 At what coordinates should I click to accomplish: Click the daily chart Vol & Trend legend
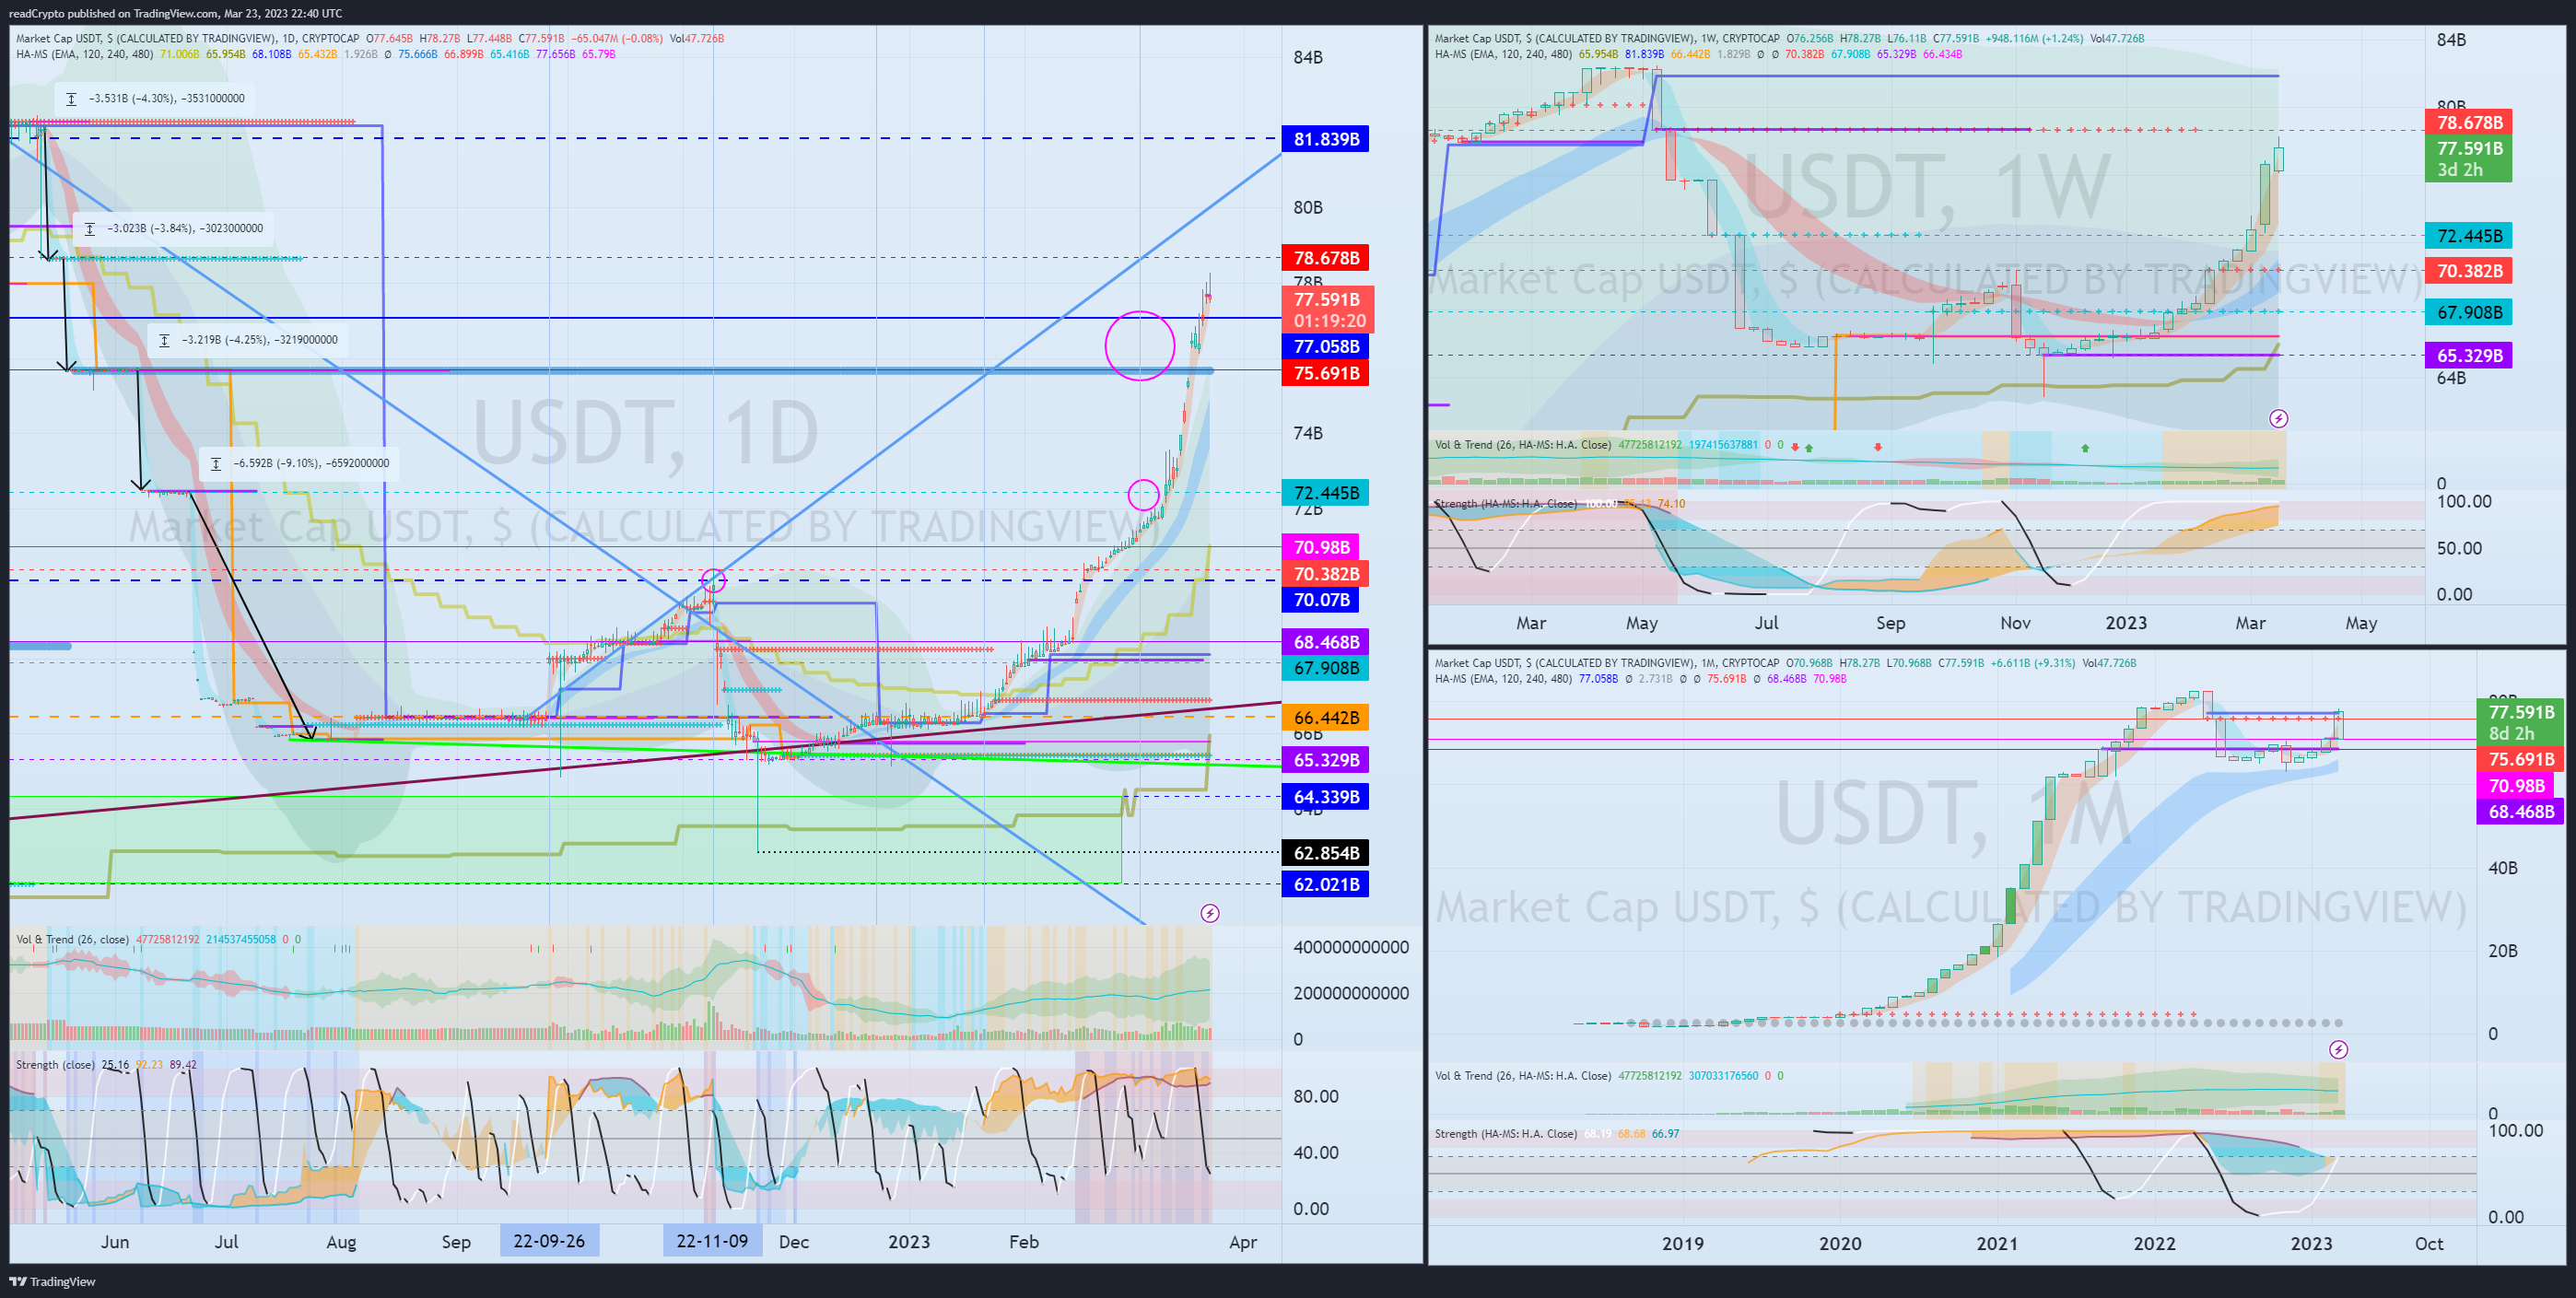coord(158,939)
